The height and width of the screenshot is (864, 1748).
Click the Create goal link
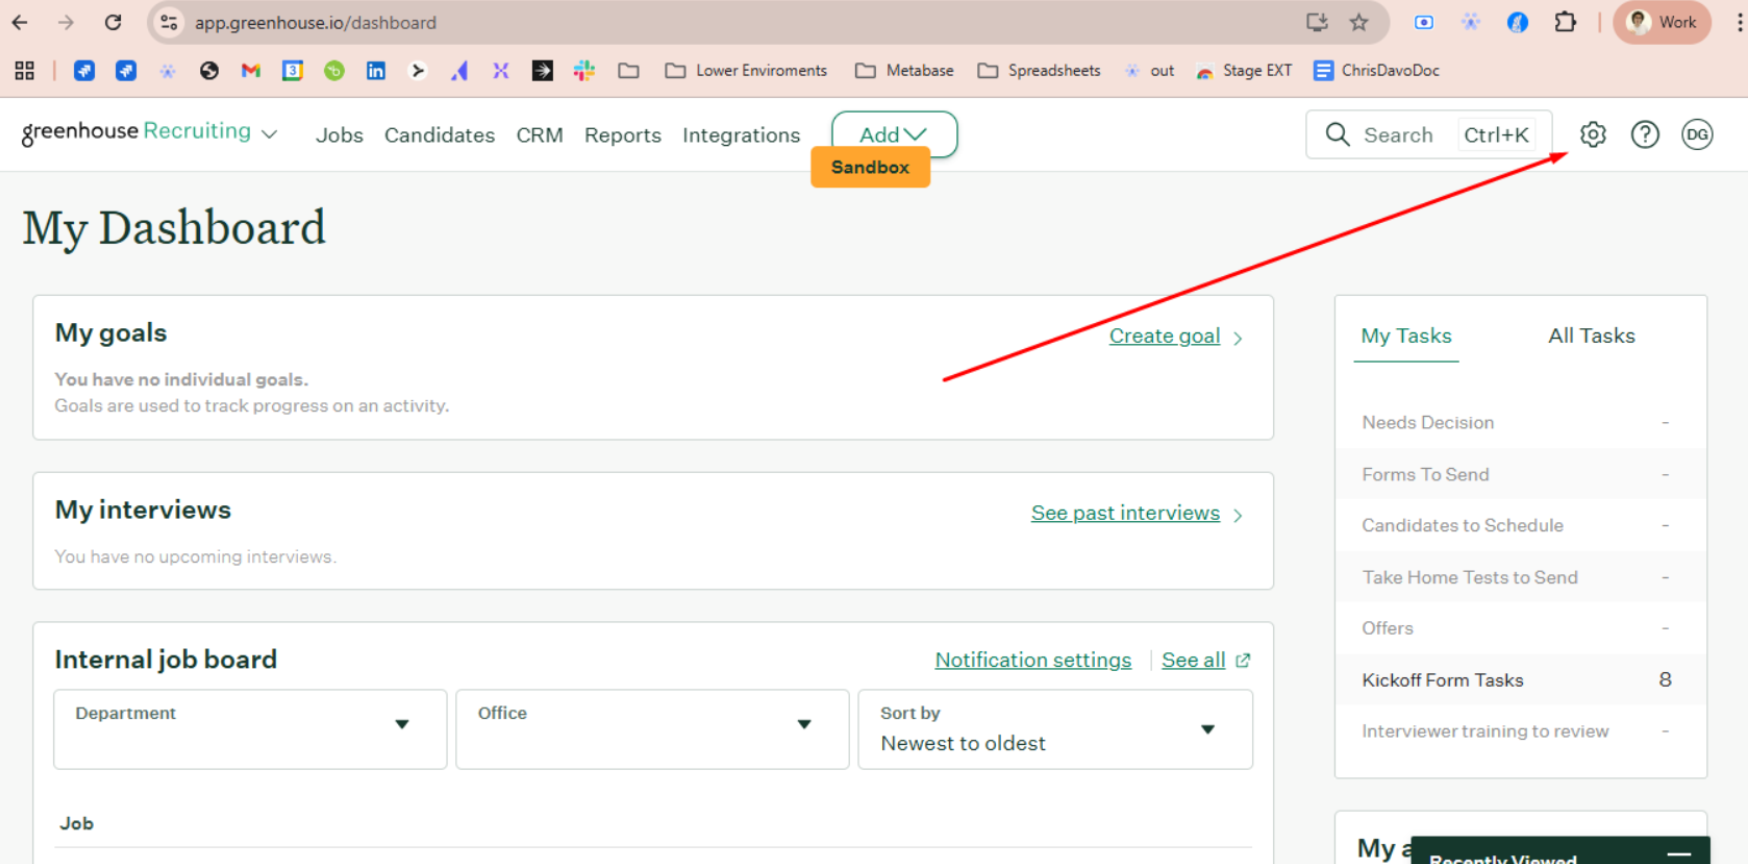pyautogui.click(x=1164, y=336)
